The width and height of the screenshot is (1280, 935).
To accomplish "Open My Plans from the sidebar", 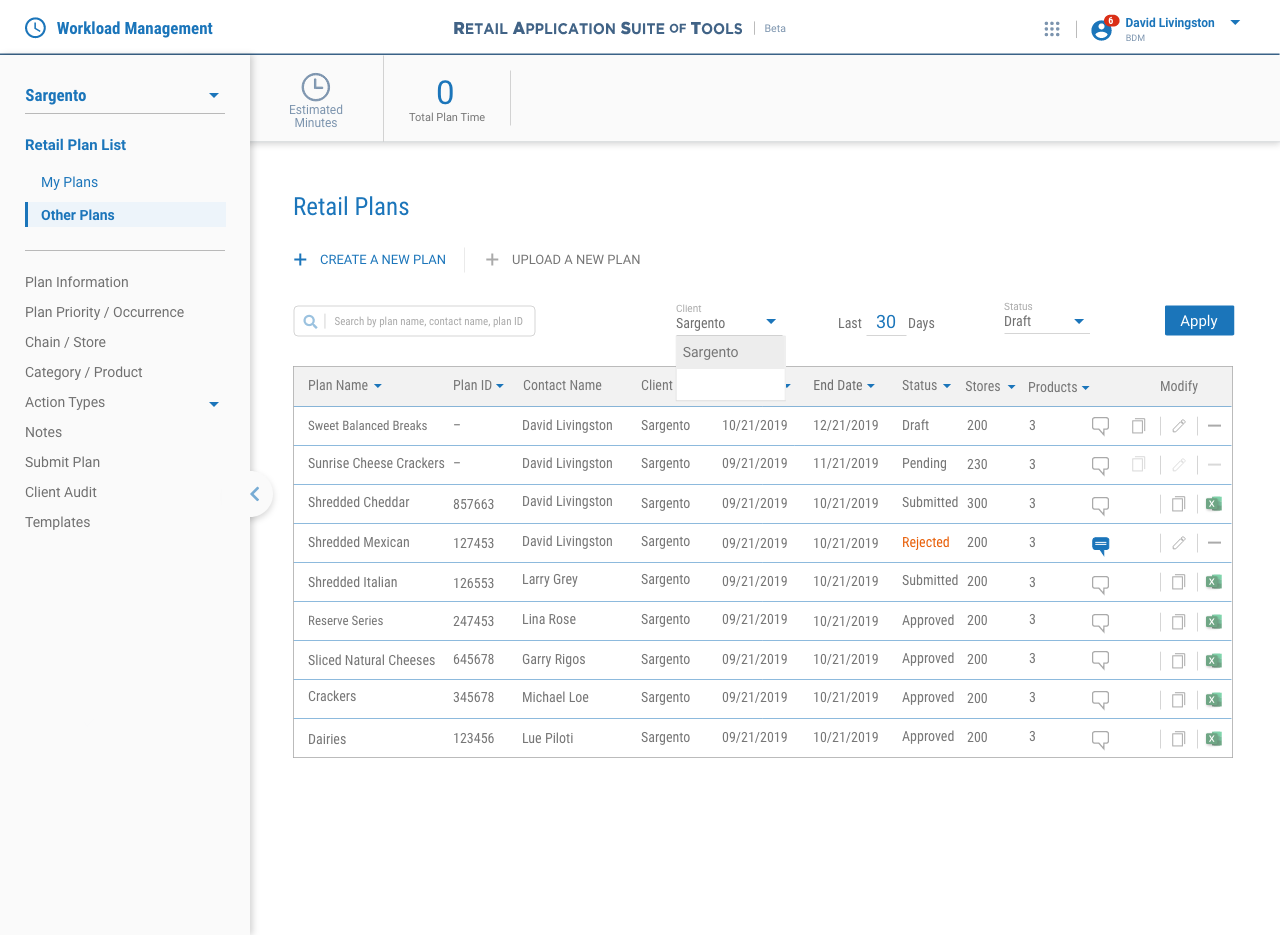I will (x=69, y=182).
